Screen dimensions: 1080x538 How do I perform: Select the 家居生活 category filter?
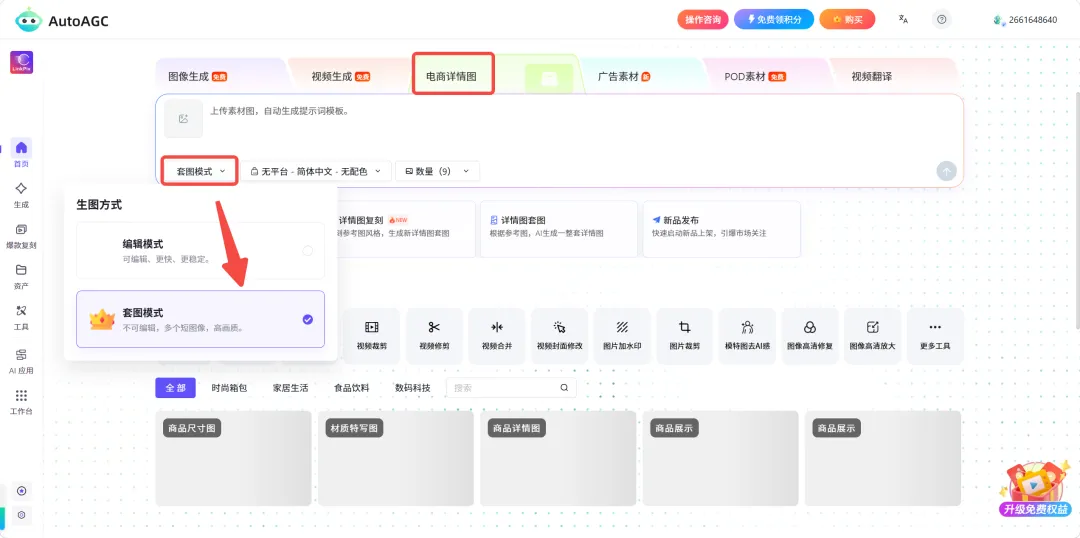(291, 388)
